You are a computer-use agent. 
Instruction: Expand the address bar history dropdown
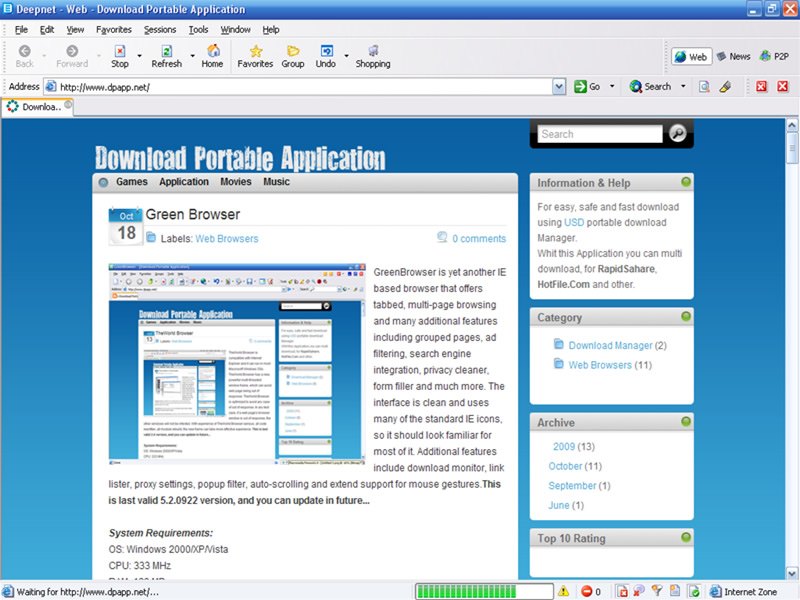click(559, 87)
